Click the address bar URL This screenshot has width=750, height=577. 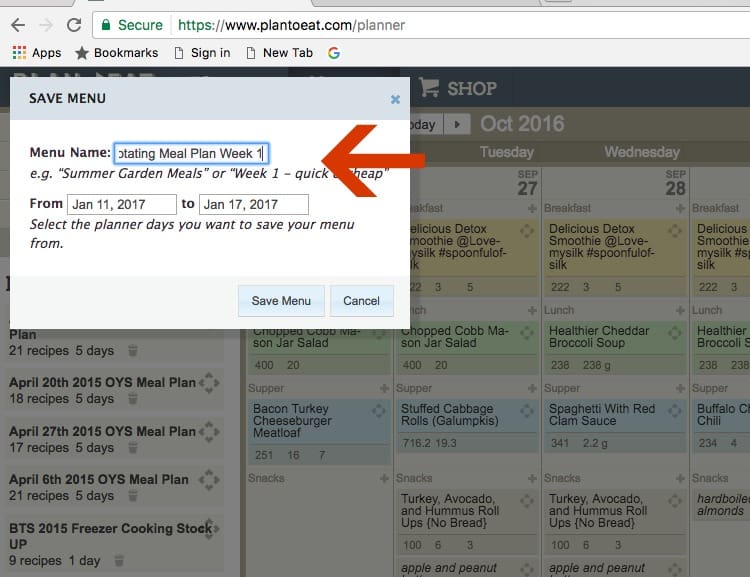point(291,25)
